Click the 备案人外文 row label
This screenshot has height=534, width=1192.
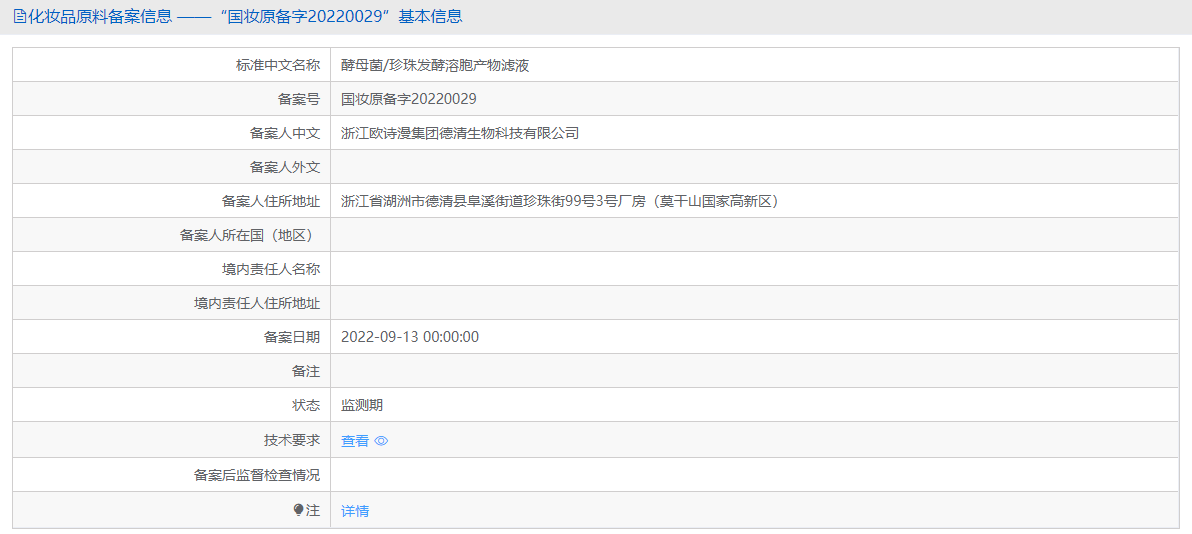(x=285, y=167)
